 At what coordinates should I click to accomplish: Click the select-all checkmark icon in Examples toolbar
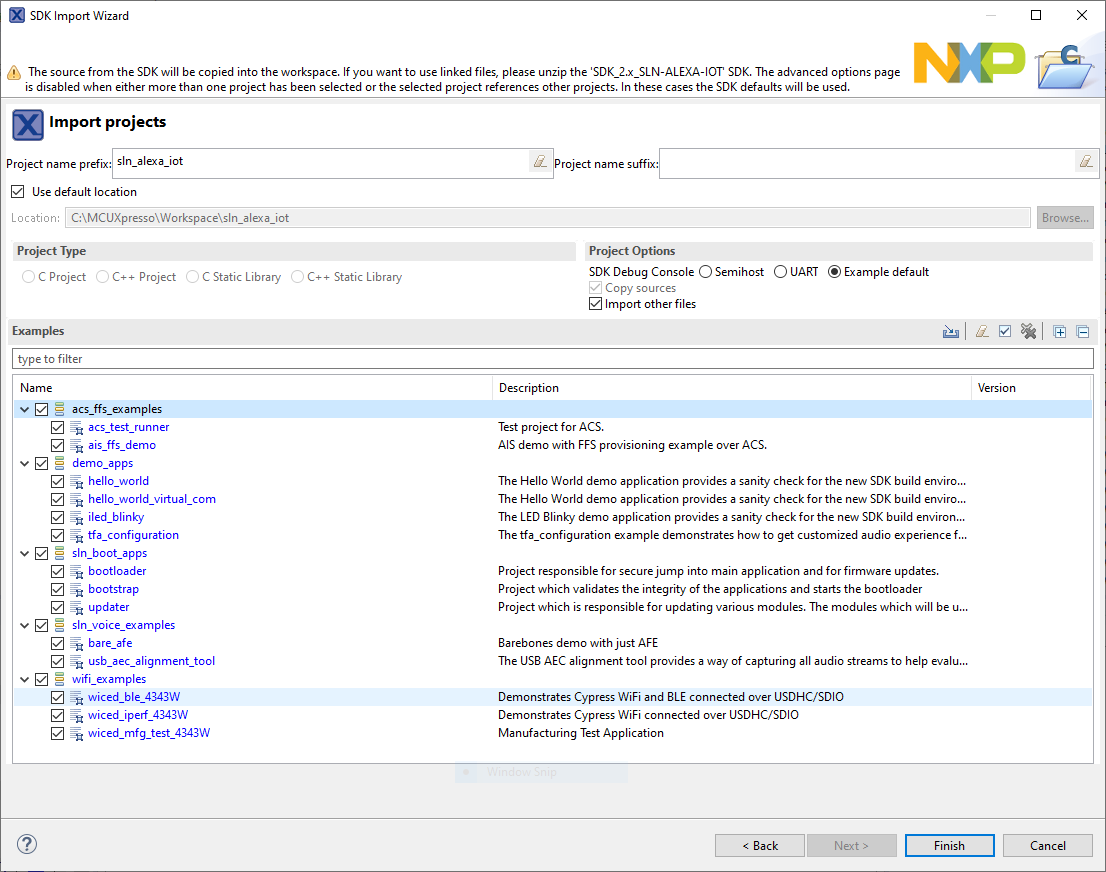[1005, 332]
